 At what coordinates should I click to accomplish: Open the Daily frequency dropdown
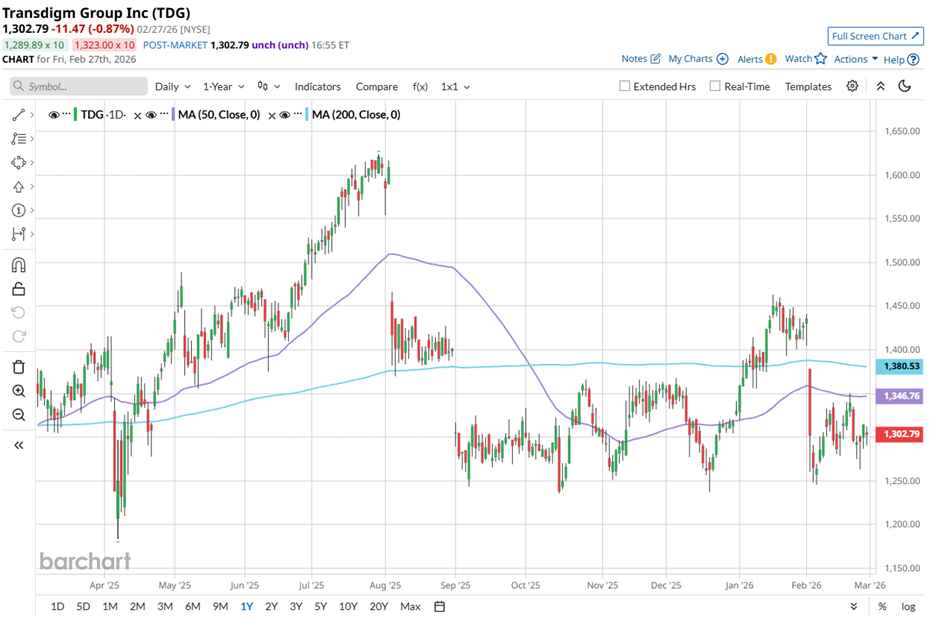172,87
